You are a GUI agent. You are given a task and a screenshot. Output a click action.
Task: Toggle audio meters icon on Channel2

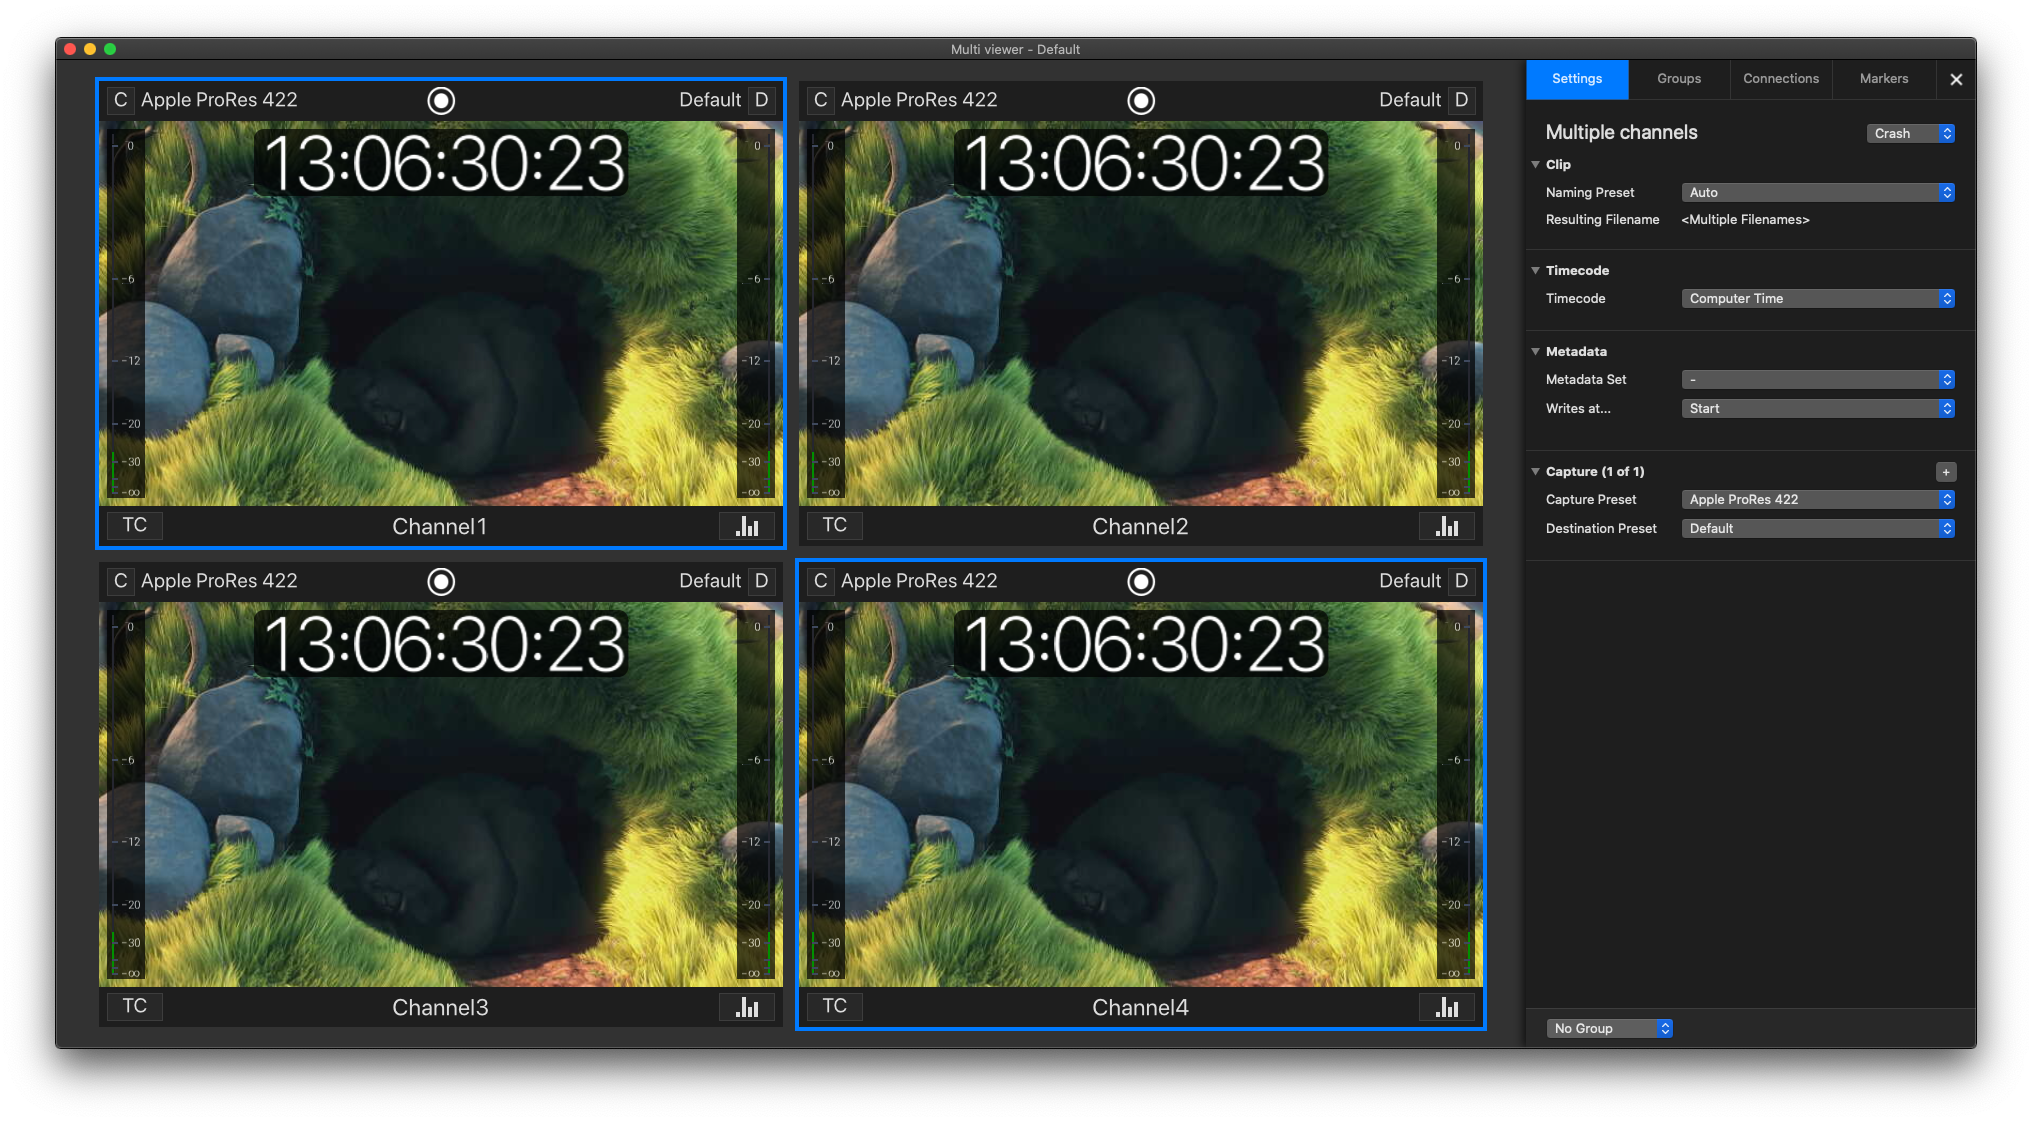pyautogui.click(x=1447, y=526)
